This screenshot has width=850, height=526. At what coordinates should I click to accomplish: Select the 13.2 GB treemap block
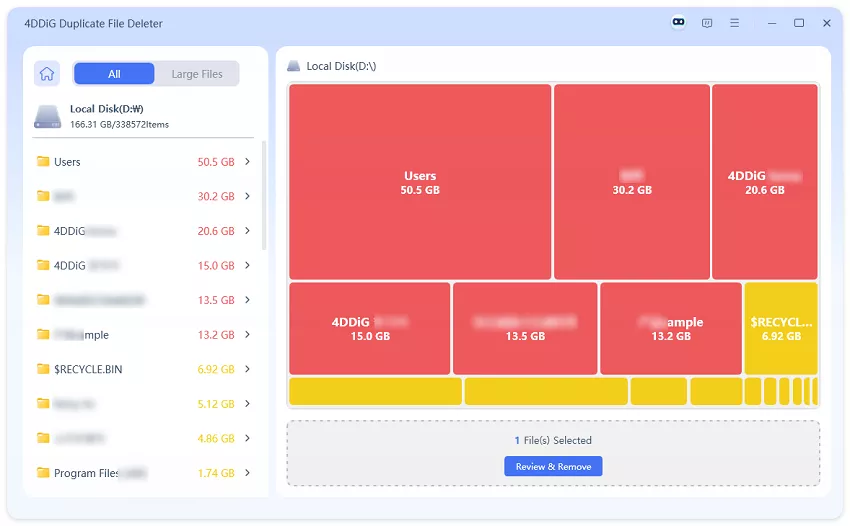(671, 328)
